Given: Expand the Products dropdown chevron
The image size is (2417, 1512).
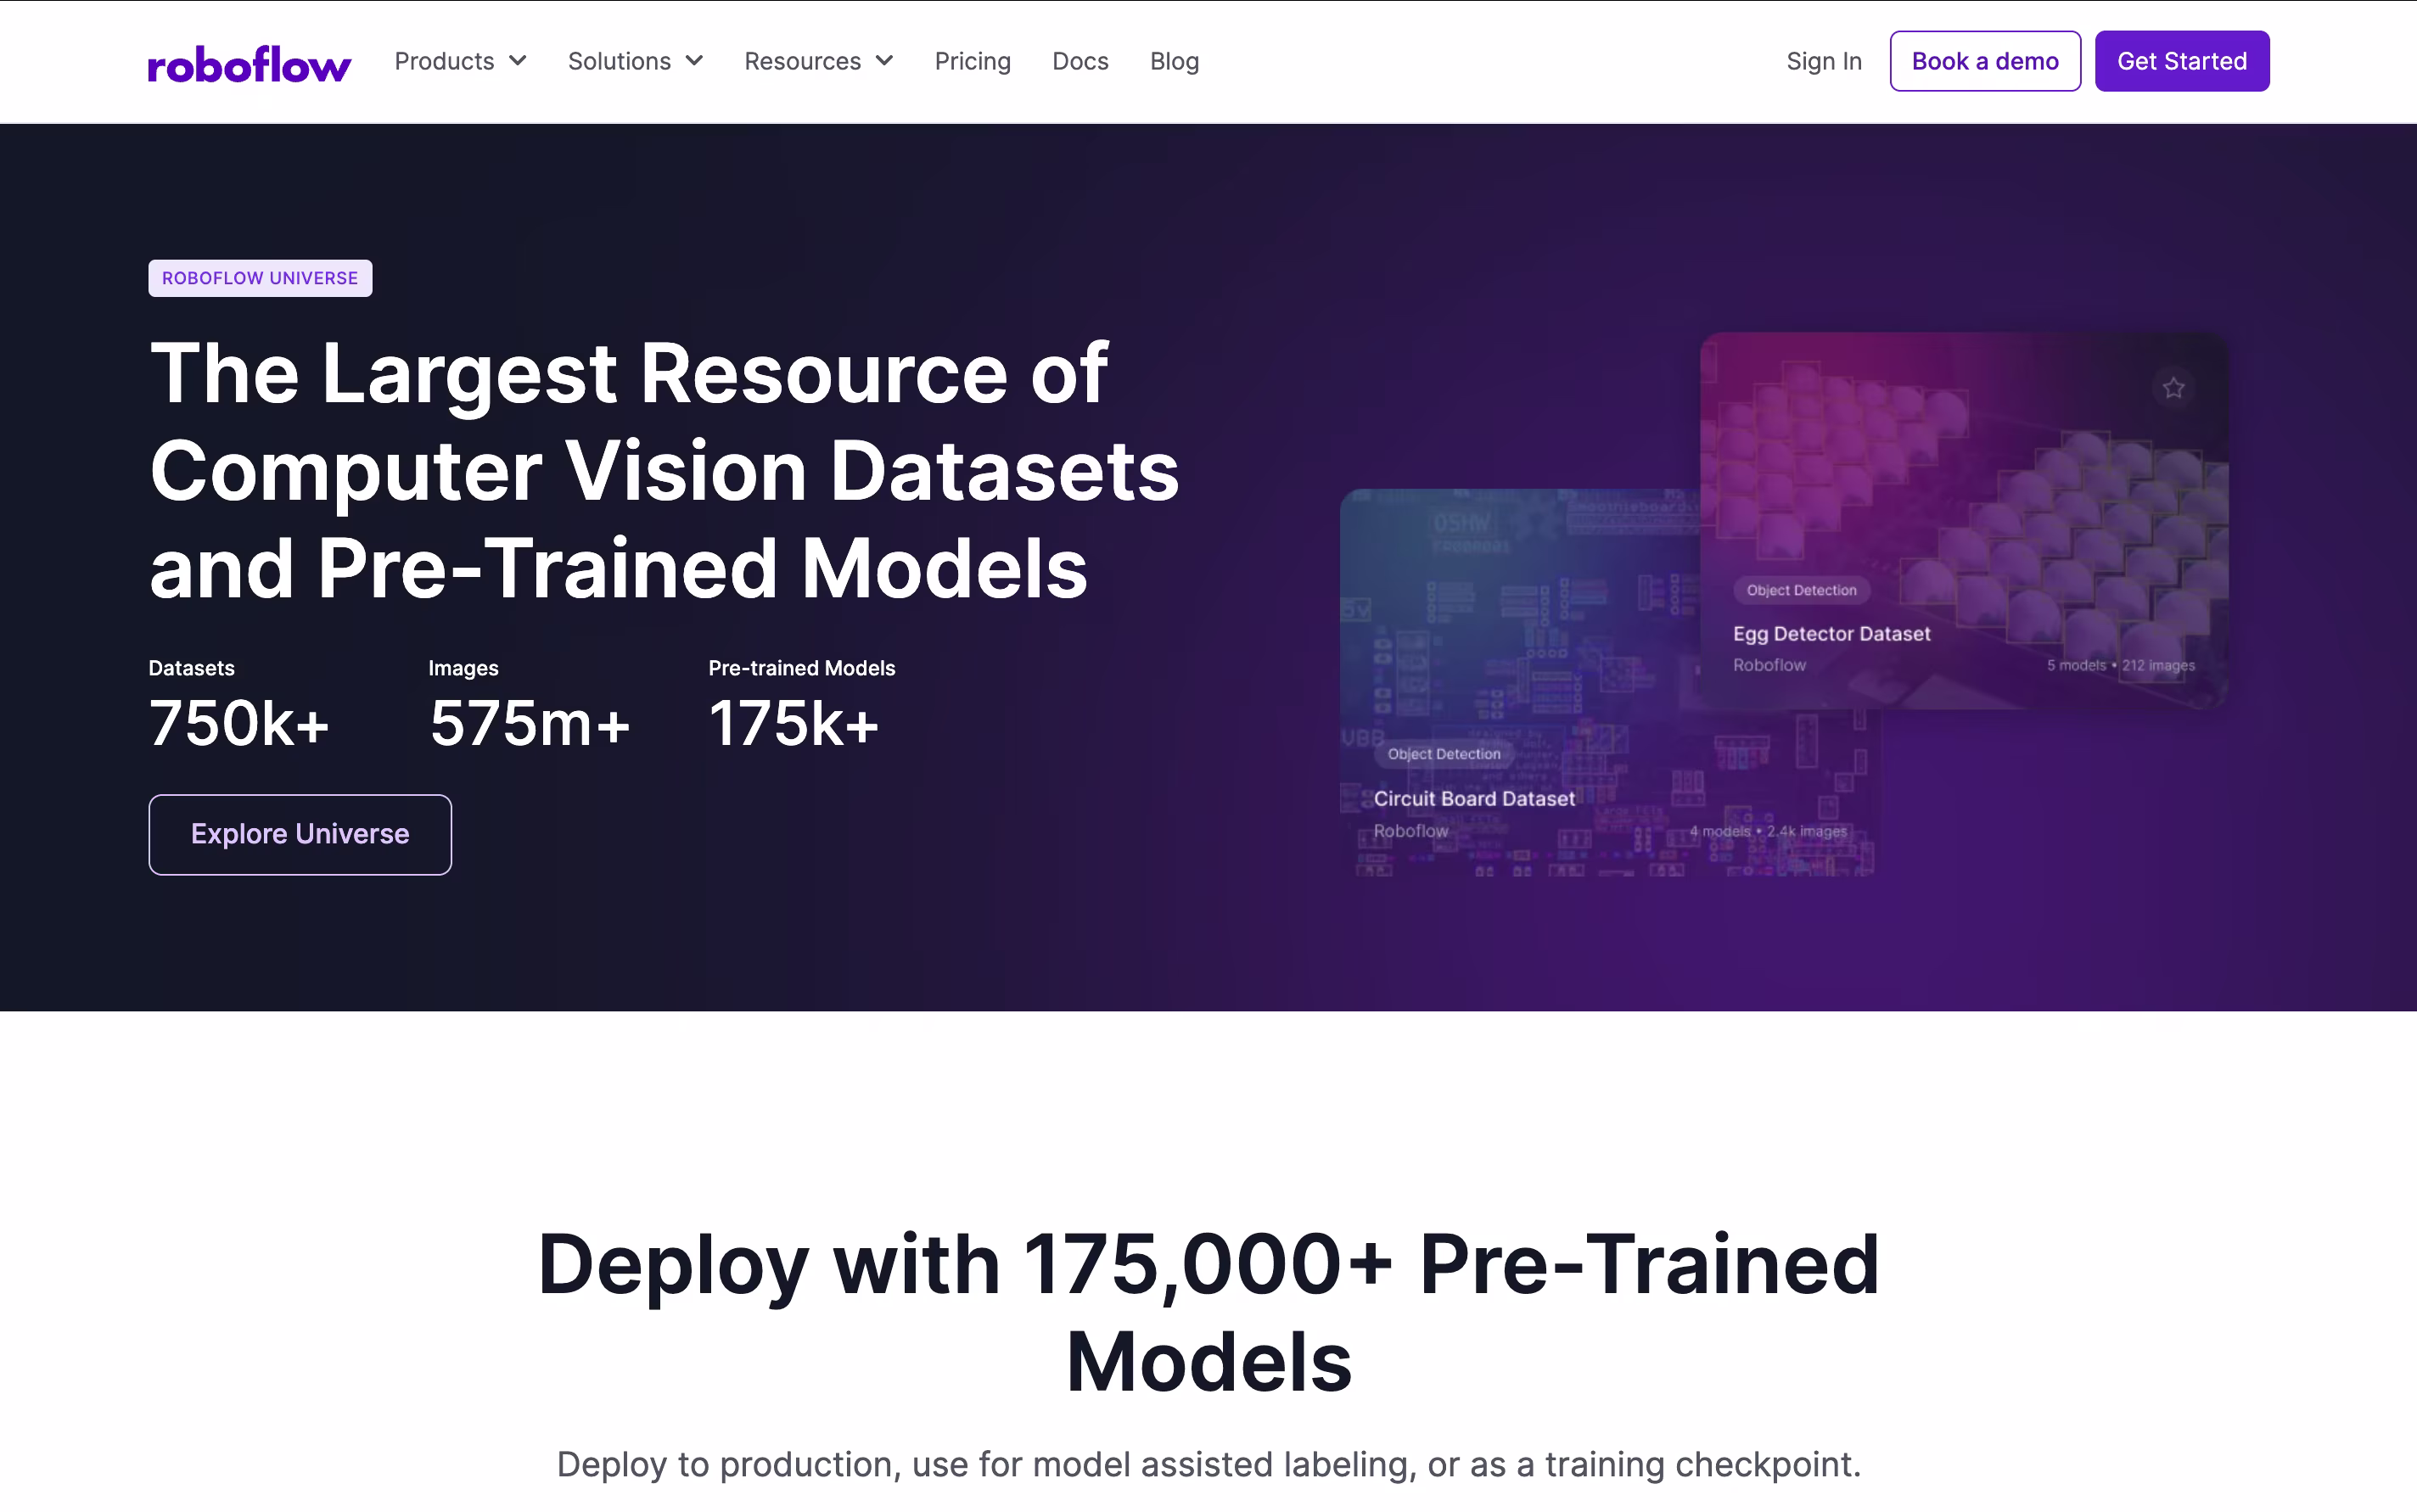Looking at the screenshot, I should click(518, 61).
